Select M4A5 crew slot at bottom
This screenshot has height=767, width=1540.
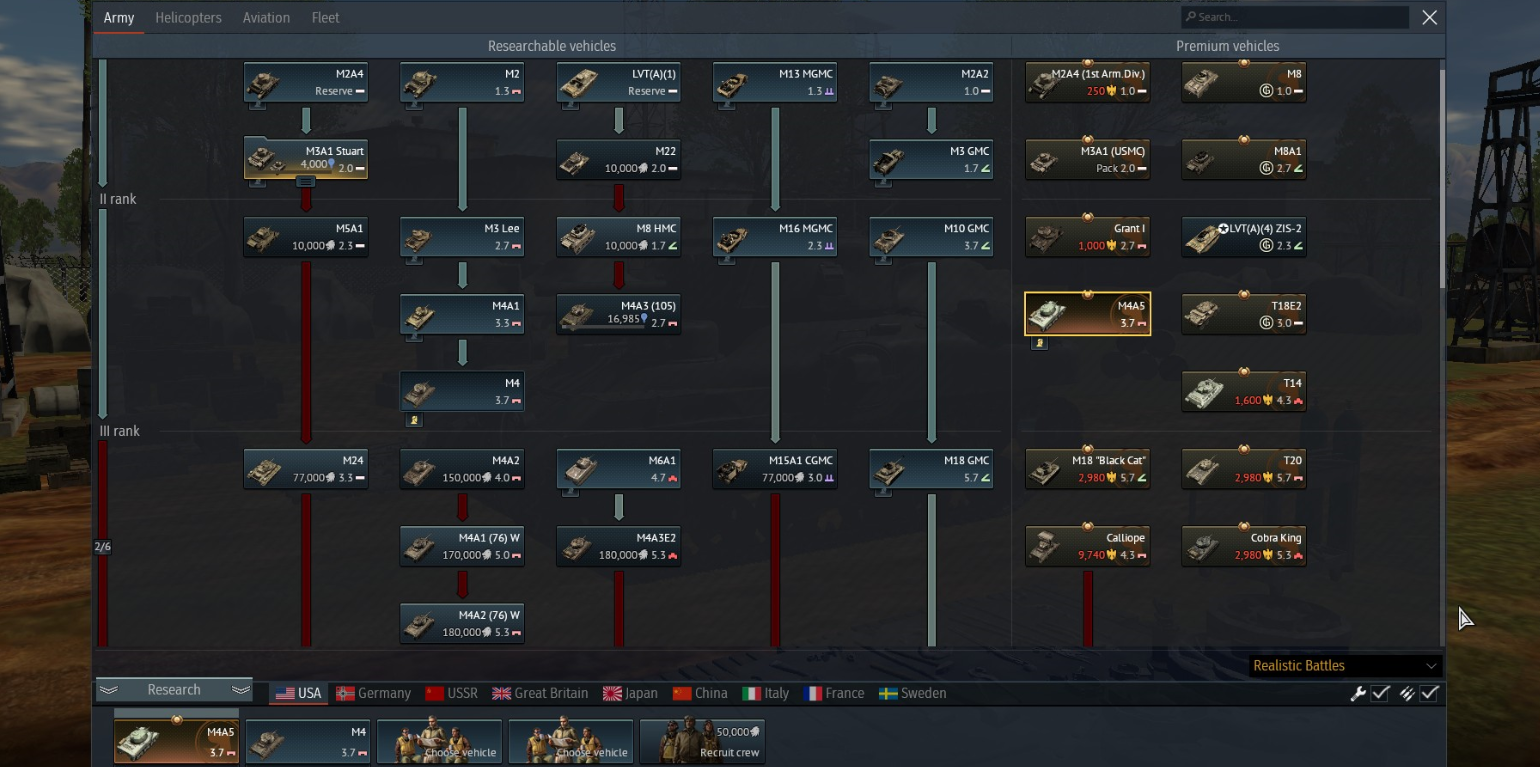tap(176, 742)
